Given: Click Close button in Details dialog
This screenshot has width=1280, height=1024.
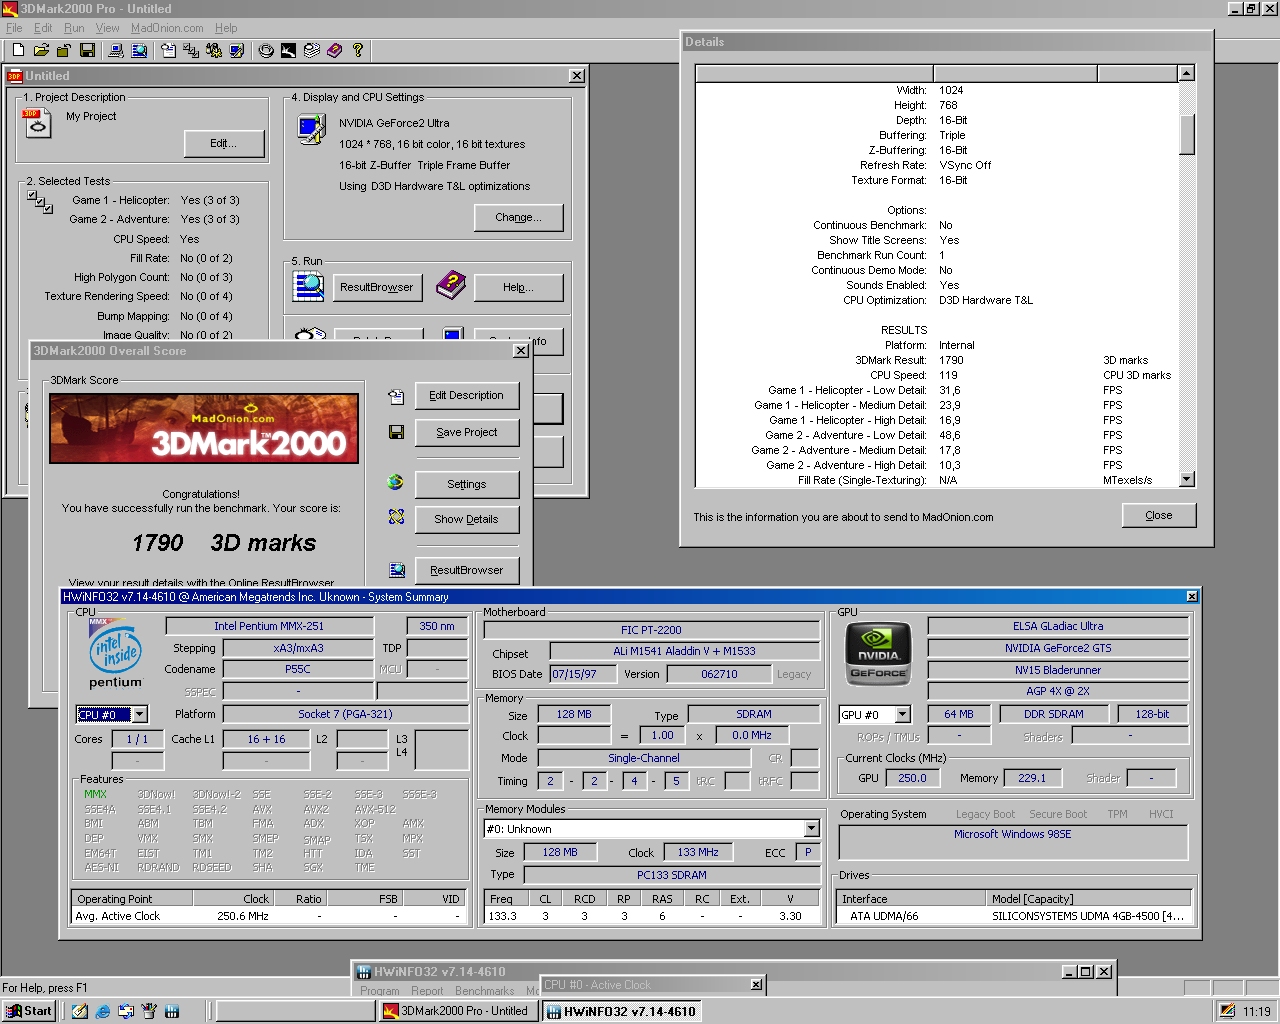Looking at the screenshot, I should 1159,515.
